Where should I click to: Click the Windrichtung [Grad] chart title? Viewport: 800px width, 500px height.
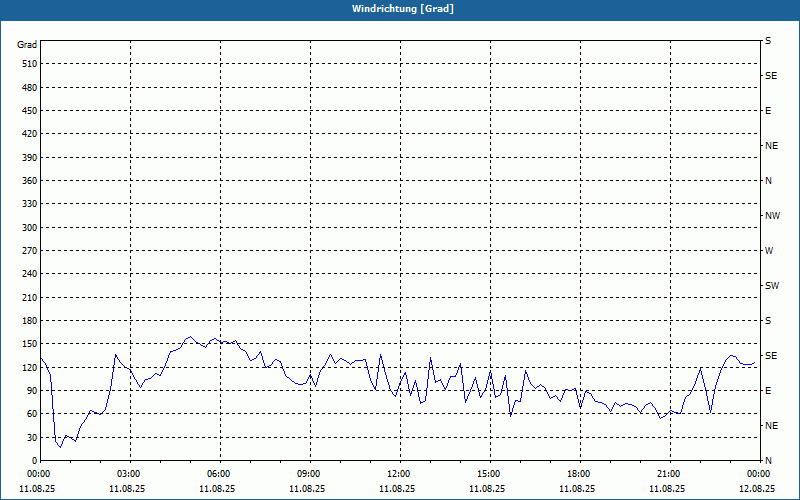tap(403, 9)
